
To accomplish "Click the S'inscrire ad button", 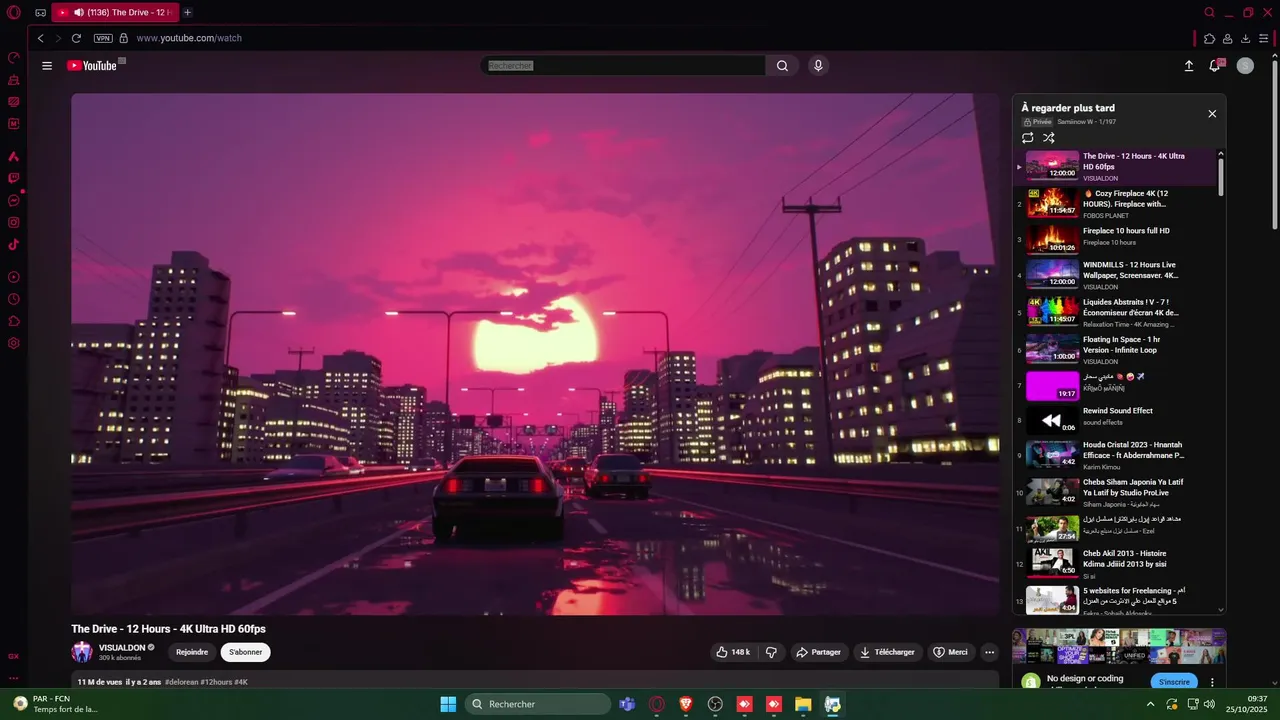I will (1174, 682).
